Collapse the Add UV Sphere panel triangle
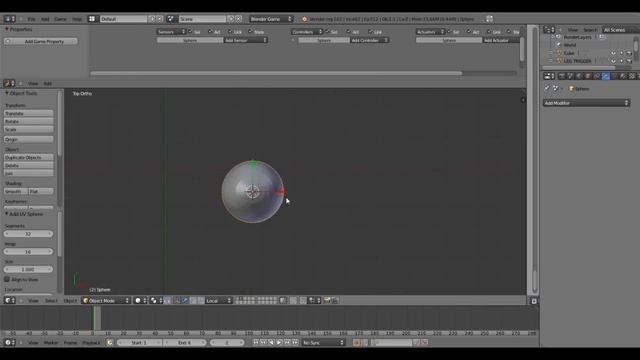Viewport: 640px width, 360px height. [x=7, y=214]
